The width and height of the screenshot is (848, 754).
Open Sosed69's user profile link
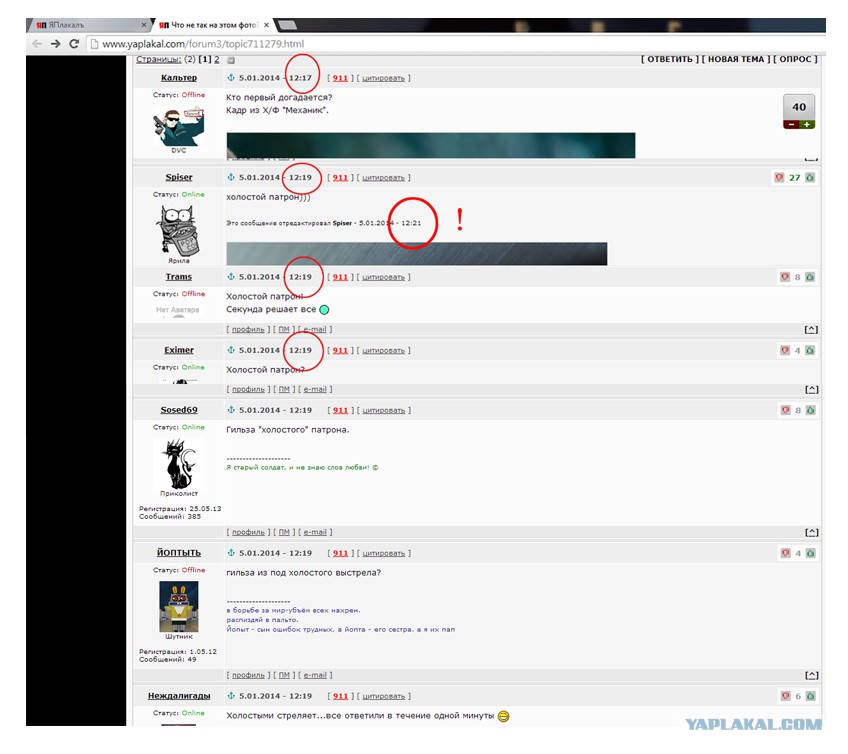coord(178,410)
